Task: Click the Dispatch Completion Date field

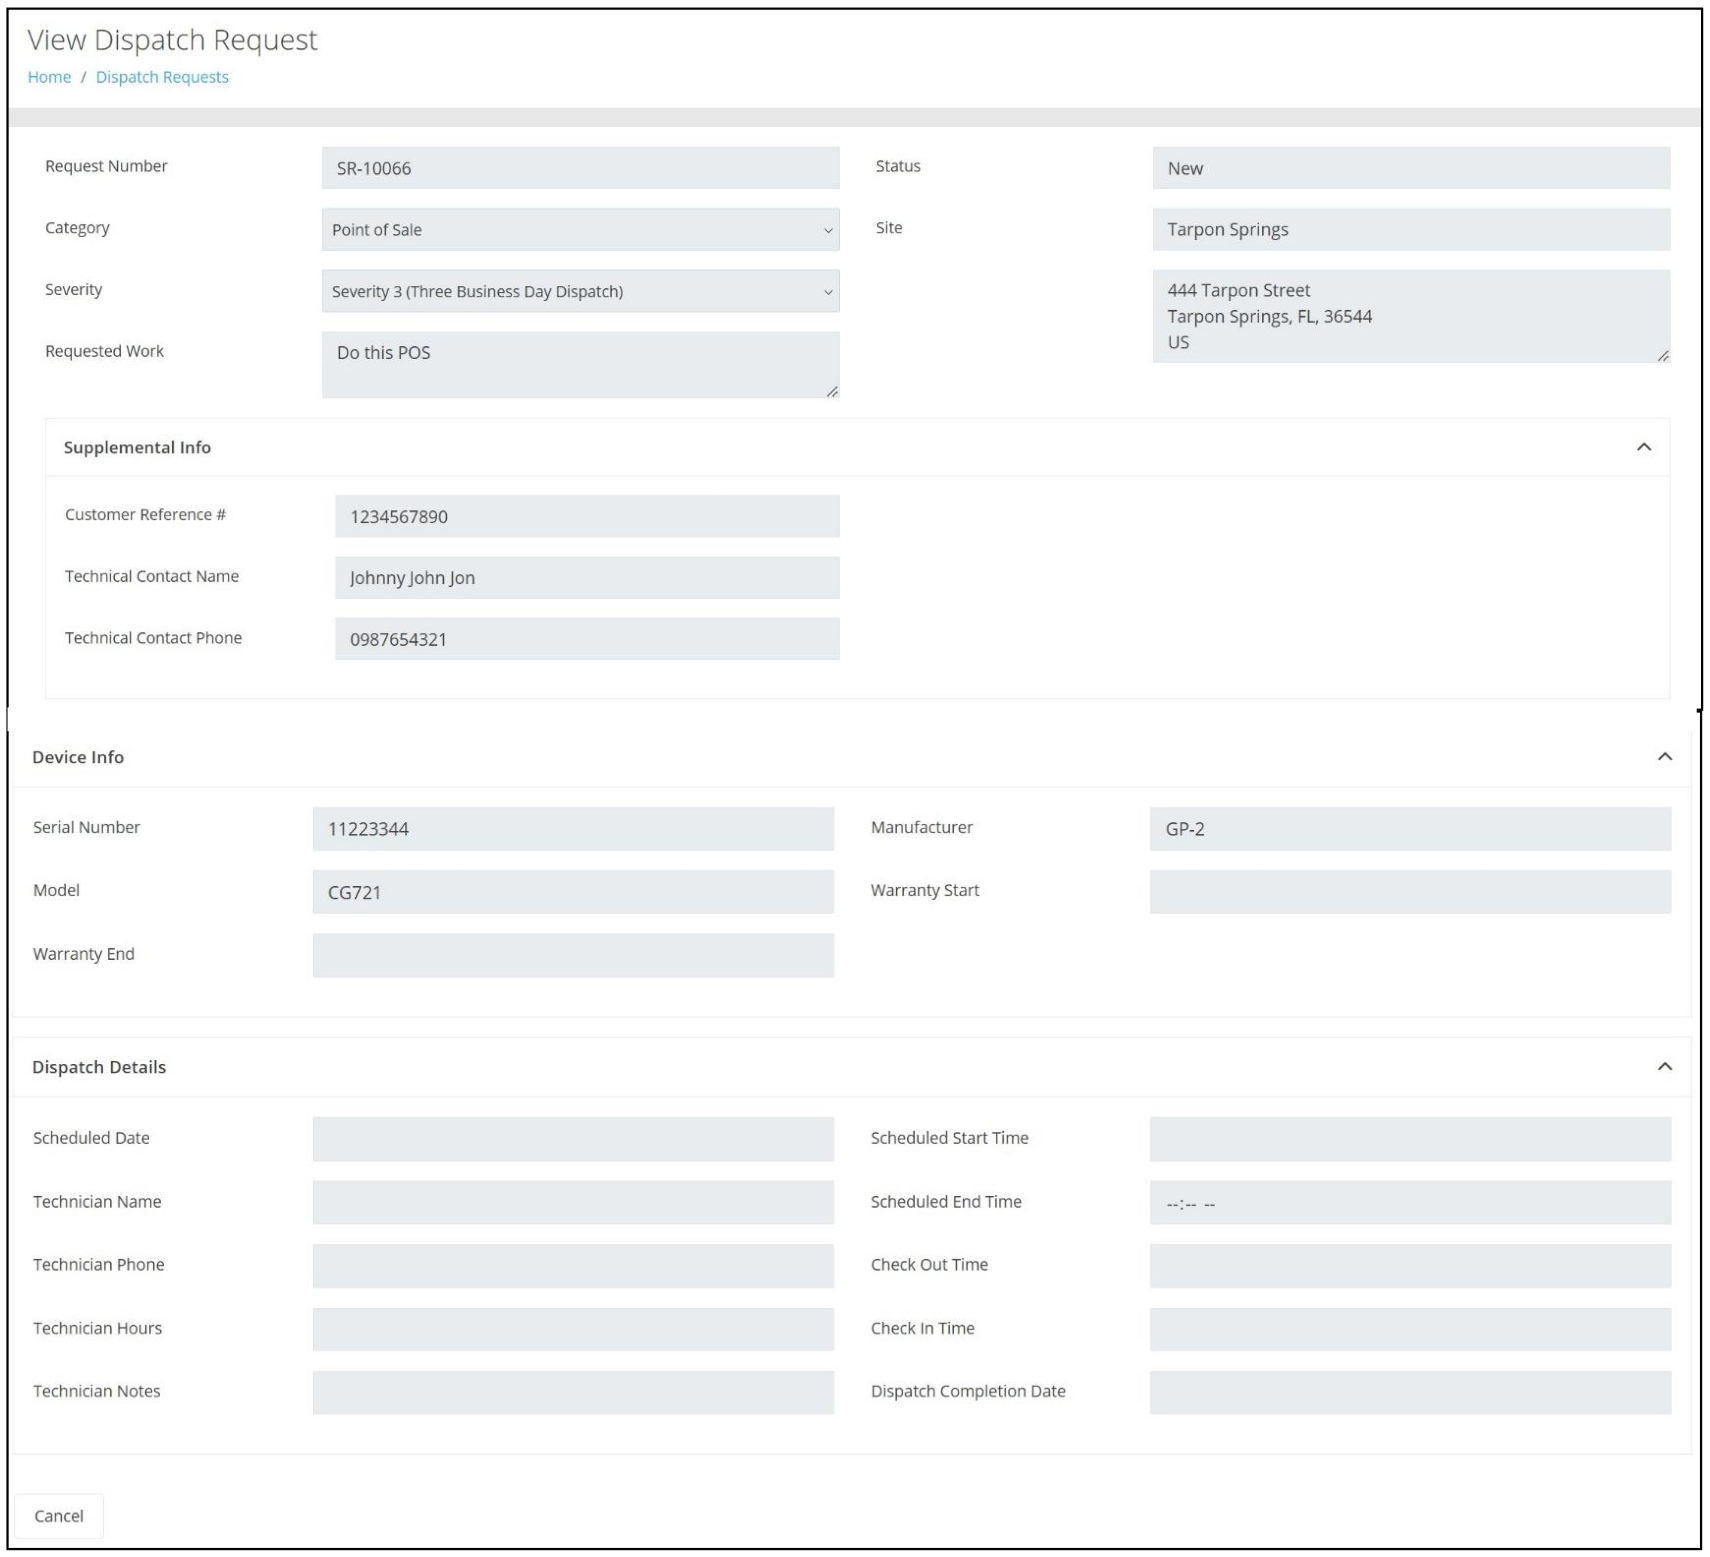Action: 1410,1392
